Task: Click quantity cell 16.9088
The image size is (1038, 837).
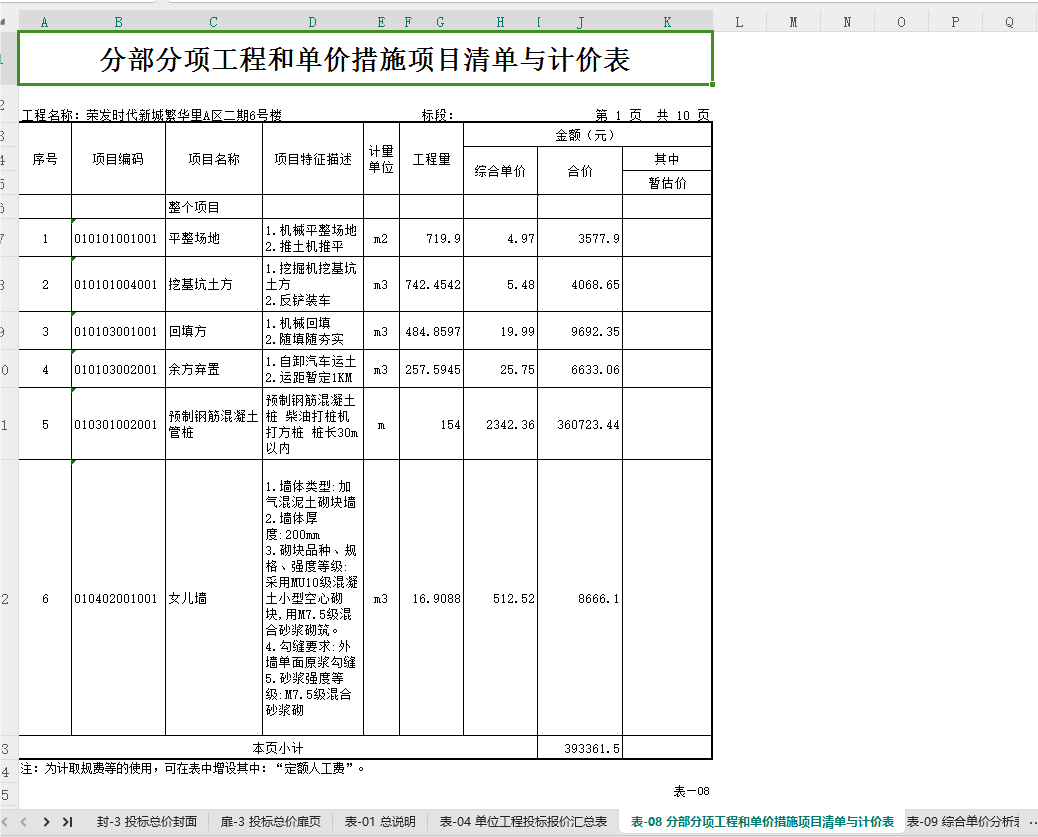Action: click(x=432, y=598)
